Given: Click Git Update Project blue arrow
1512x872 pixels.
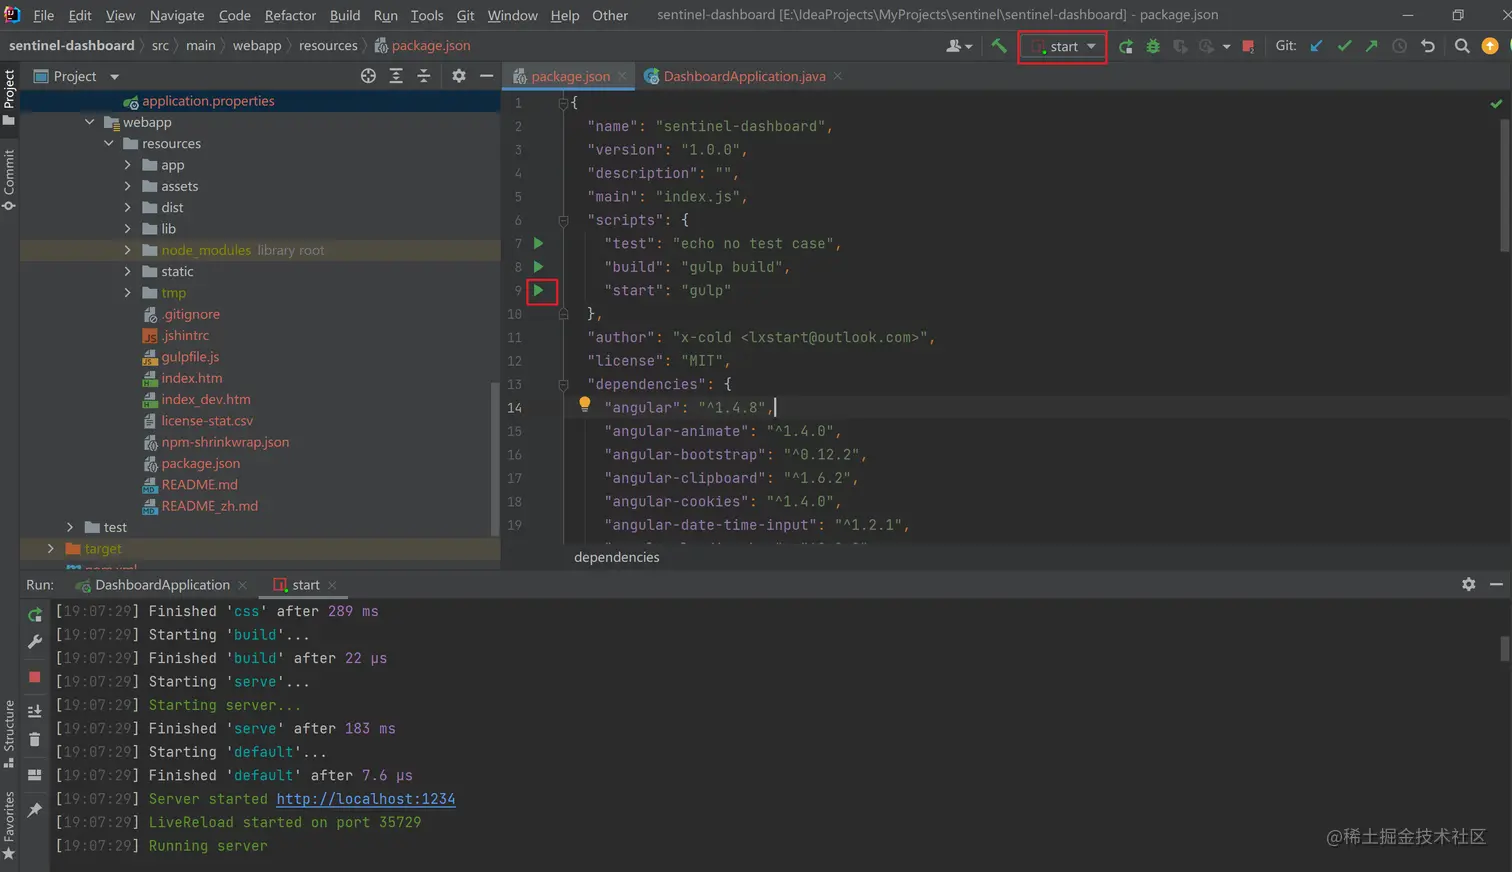Looking at the screenshot, I should [1316, 46].
